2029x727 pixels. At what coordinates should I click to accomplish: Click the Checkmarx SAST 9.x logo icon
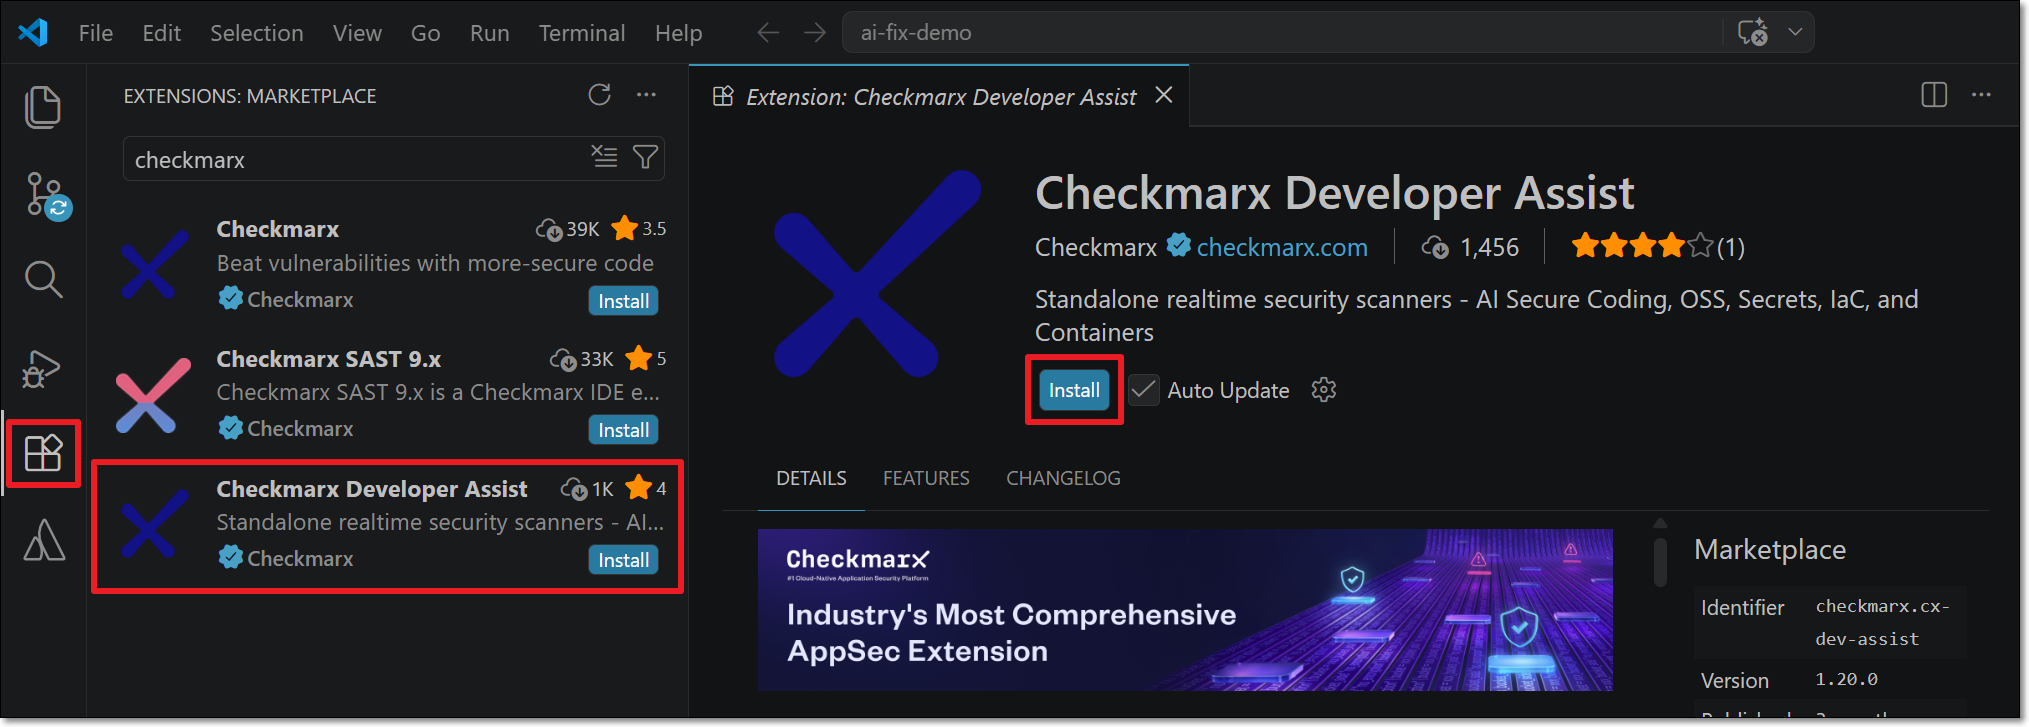point(153,395)
